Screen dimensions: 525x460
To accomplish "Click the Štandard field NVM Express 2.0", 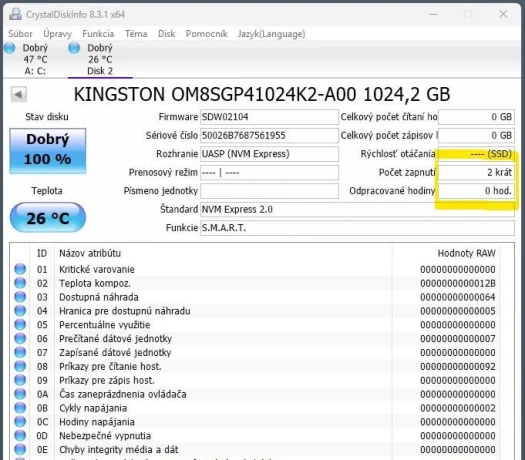I will point(357,210).
